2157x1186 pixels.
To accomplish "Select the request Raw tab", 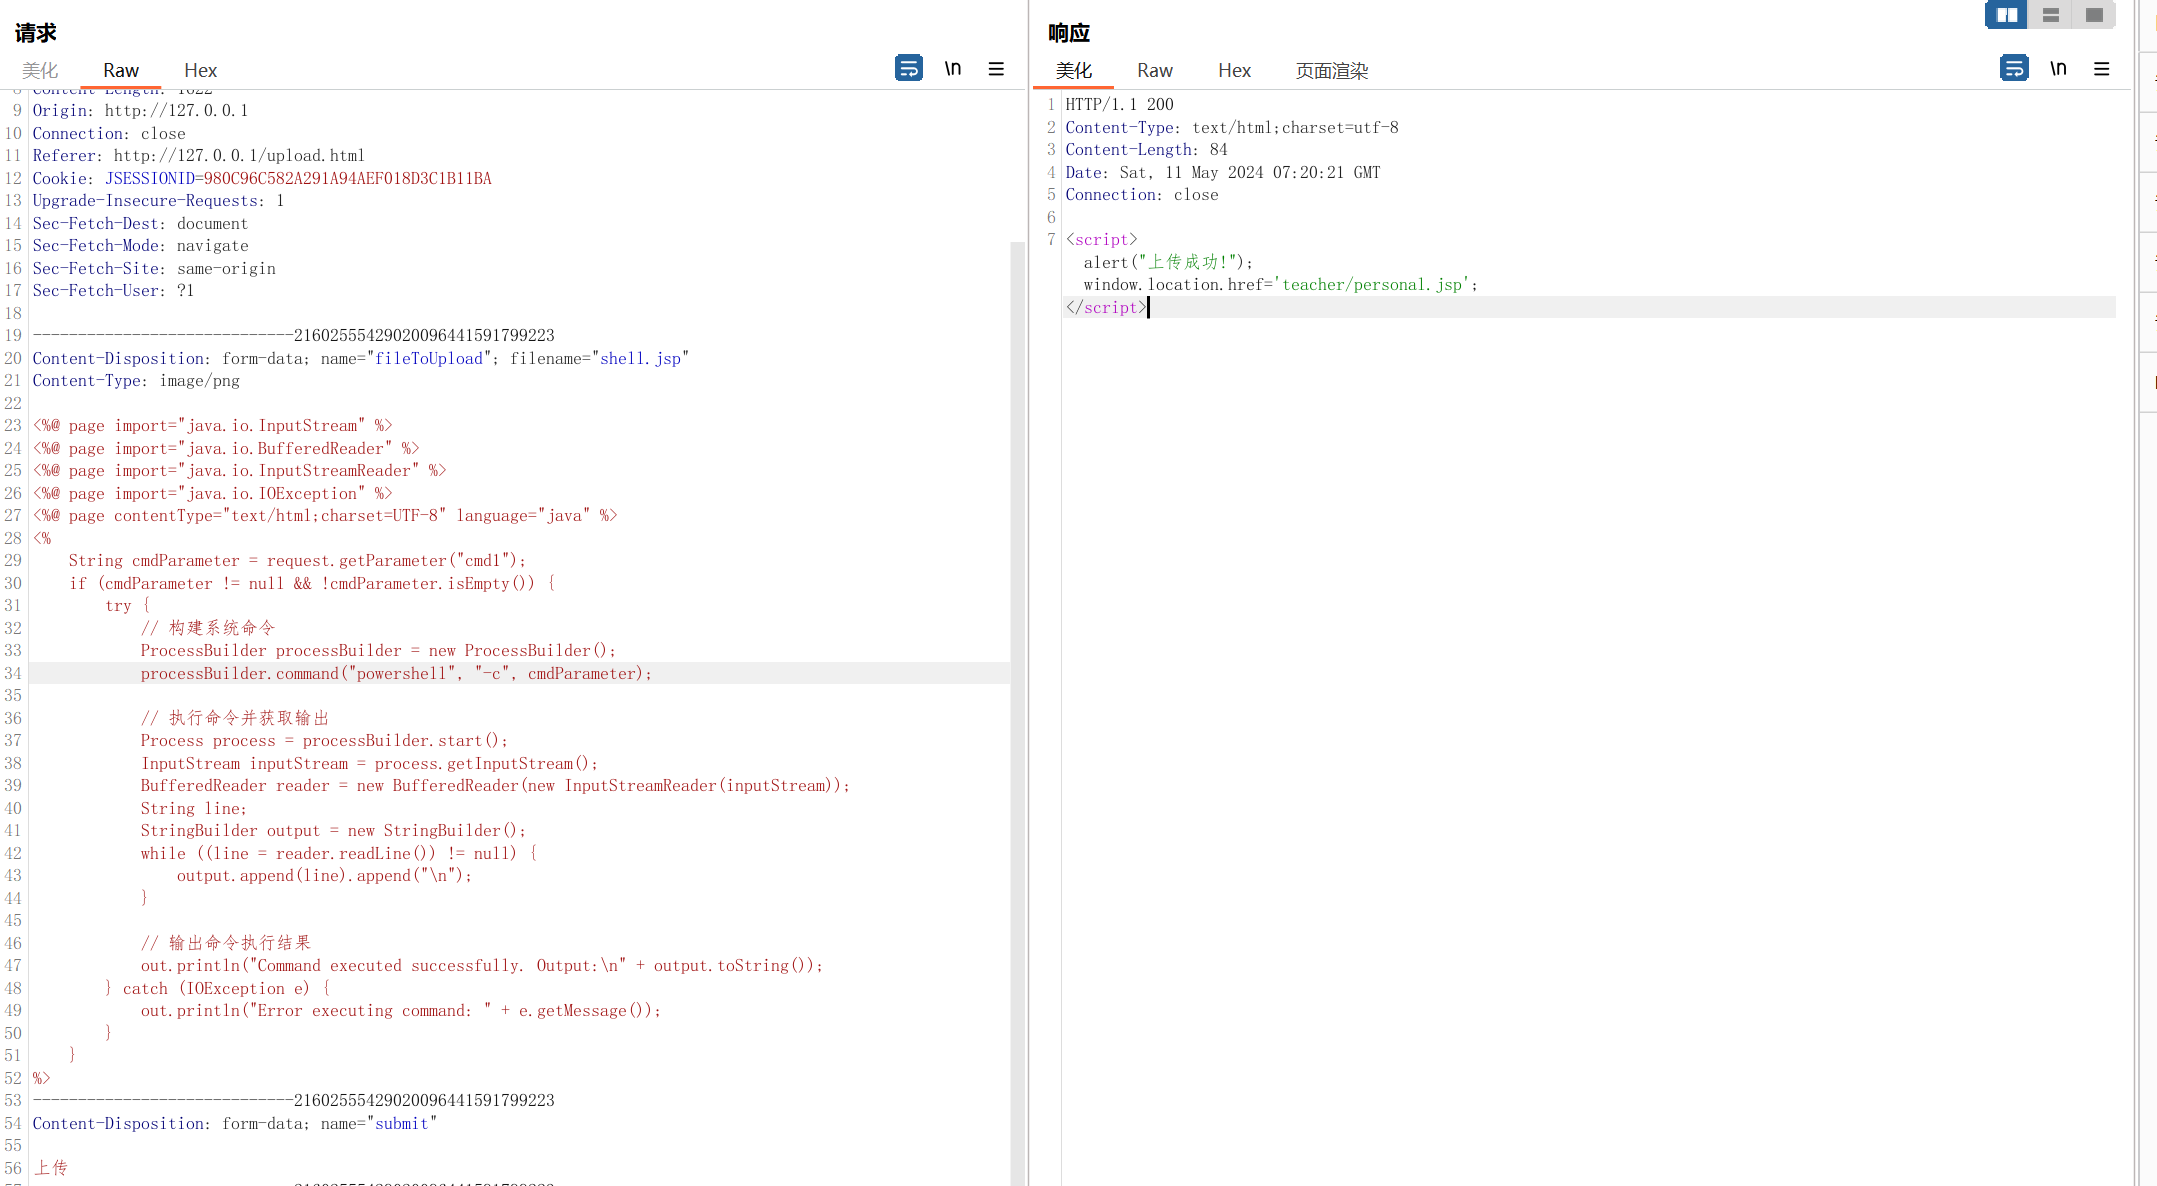I will pos(121,70).
